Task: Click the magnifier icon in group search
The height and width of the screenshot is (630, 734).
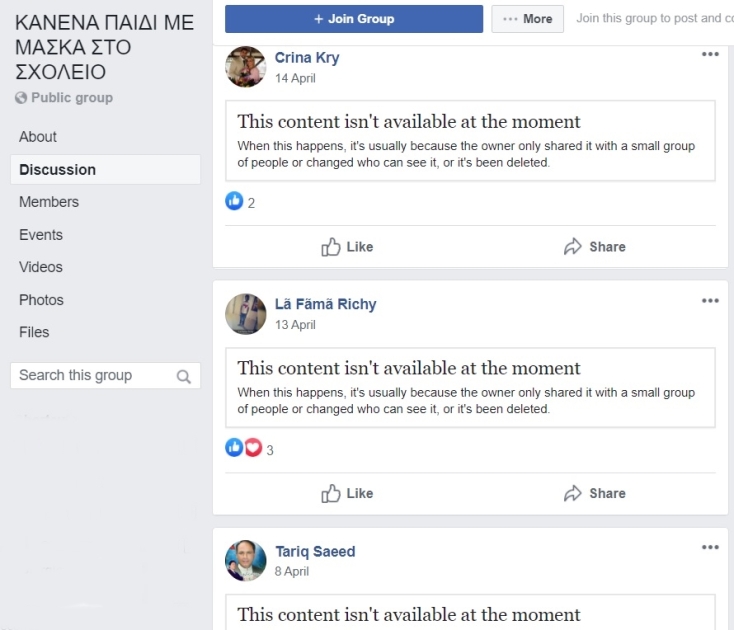Action: (183, 377)
